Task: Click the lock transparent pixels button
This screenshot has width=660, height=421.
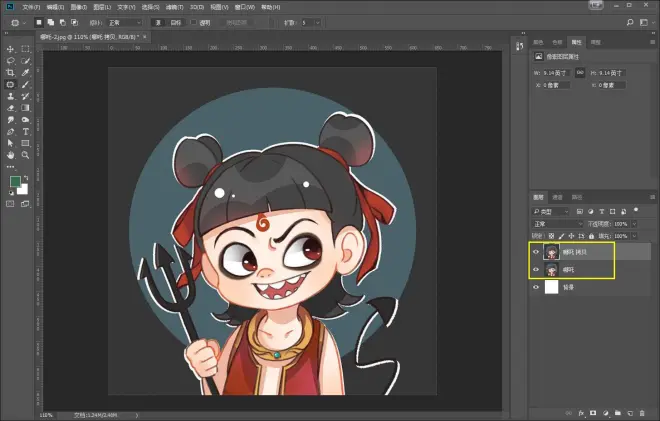Action: (551, 236)
